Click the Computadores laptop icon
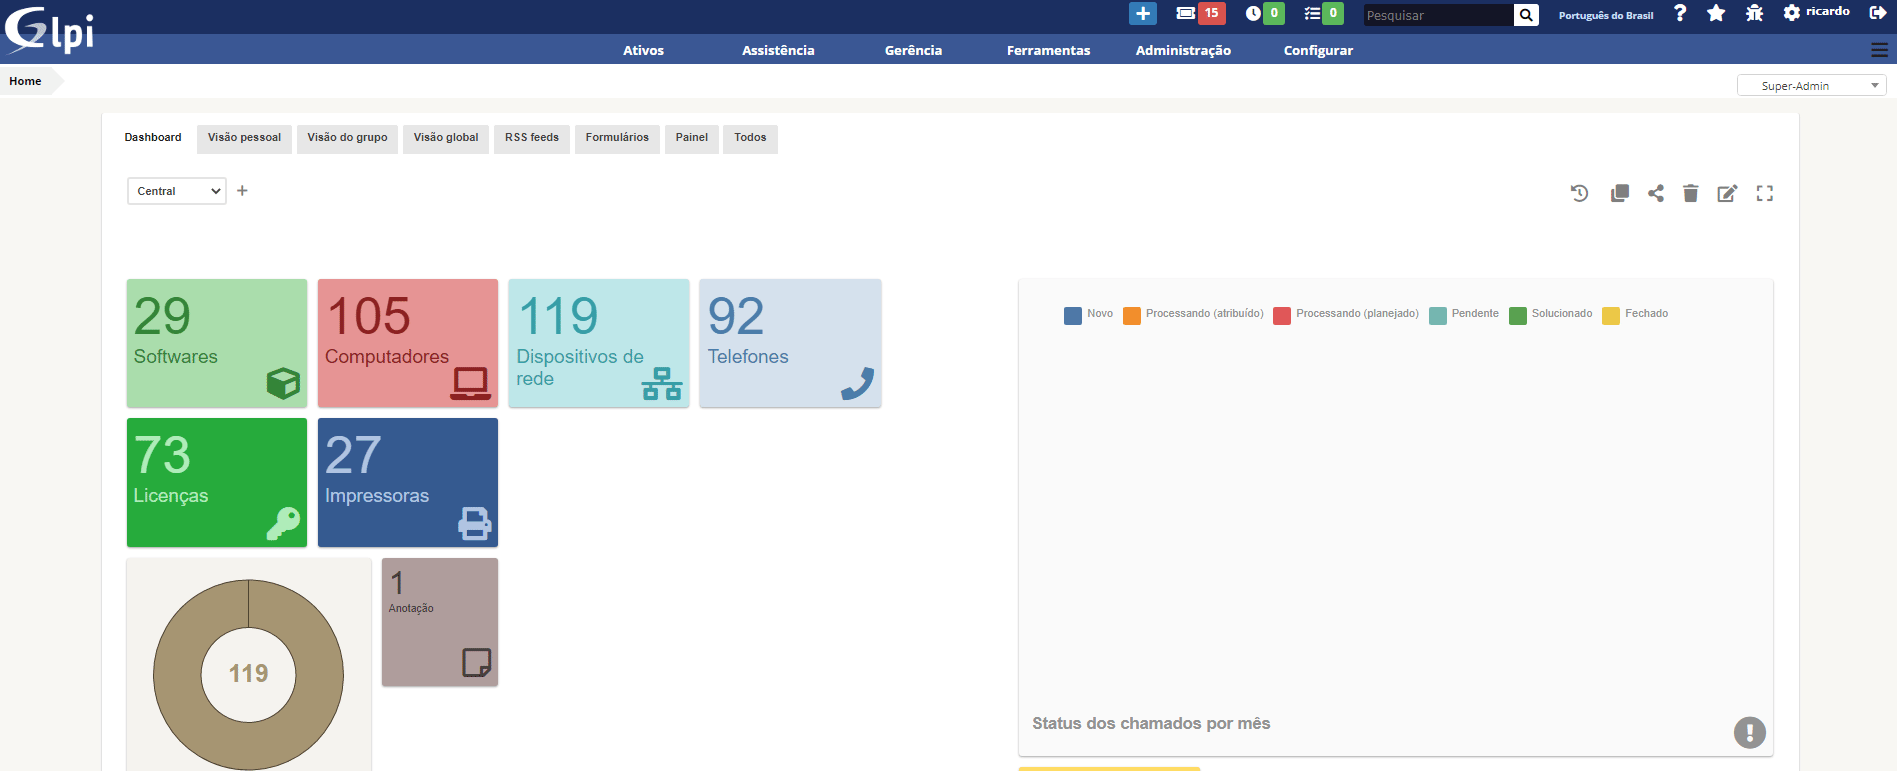Screen dimensions: 1897x771 pos(470,383)
